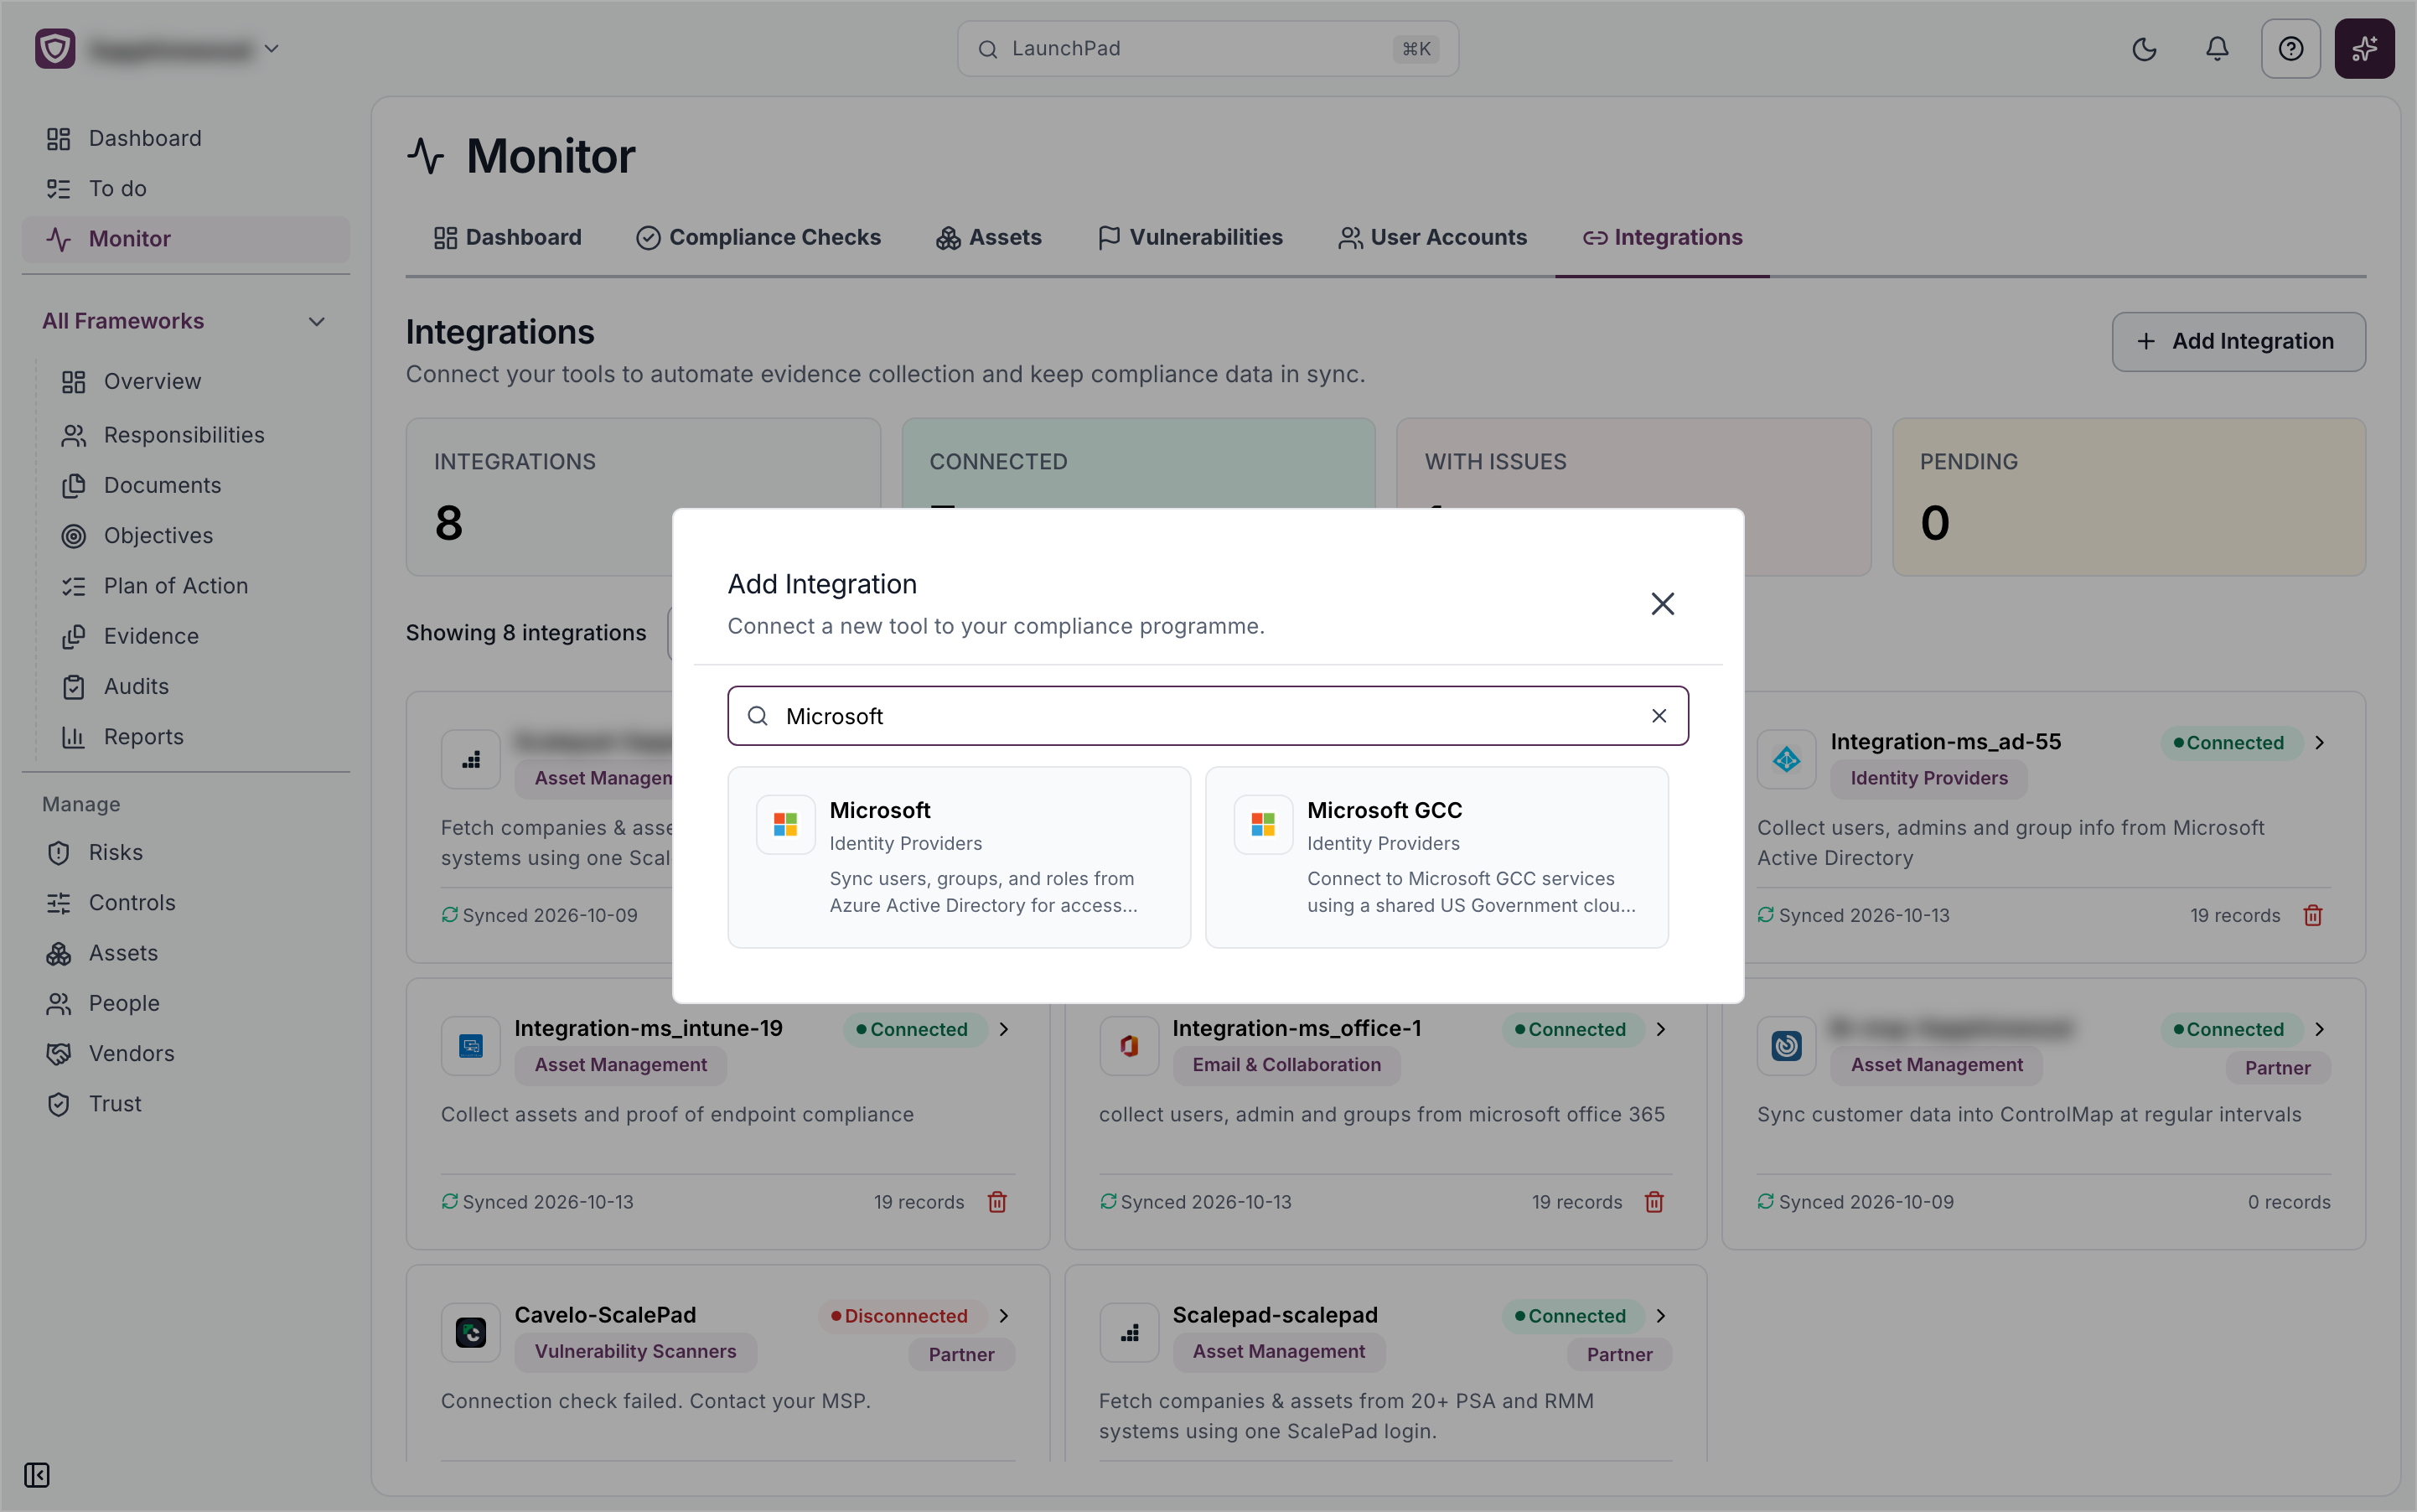
Task: Expand Scalepad-scalepad card chevron
Action: pos(1661,1316)
